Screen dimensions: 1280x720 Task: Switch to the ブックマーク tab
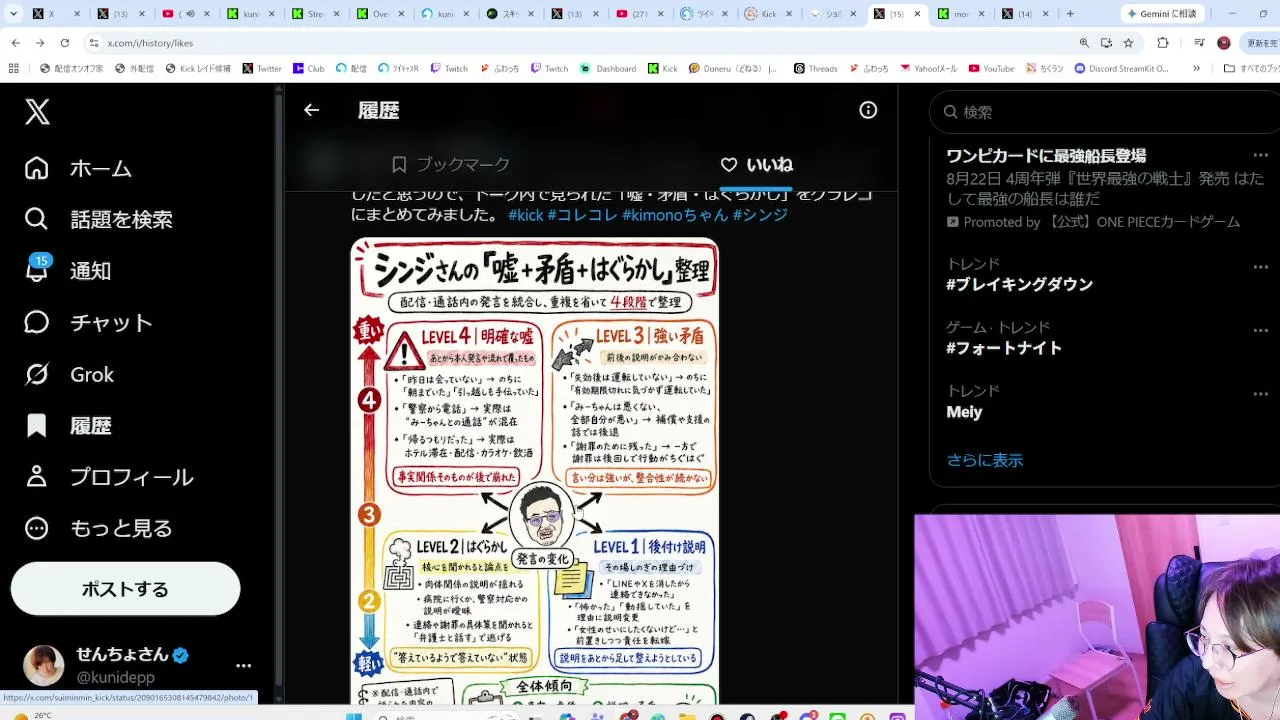[451, 164]
